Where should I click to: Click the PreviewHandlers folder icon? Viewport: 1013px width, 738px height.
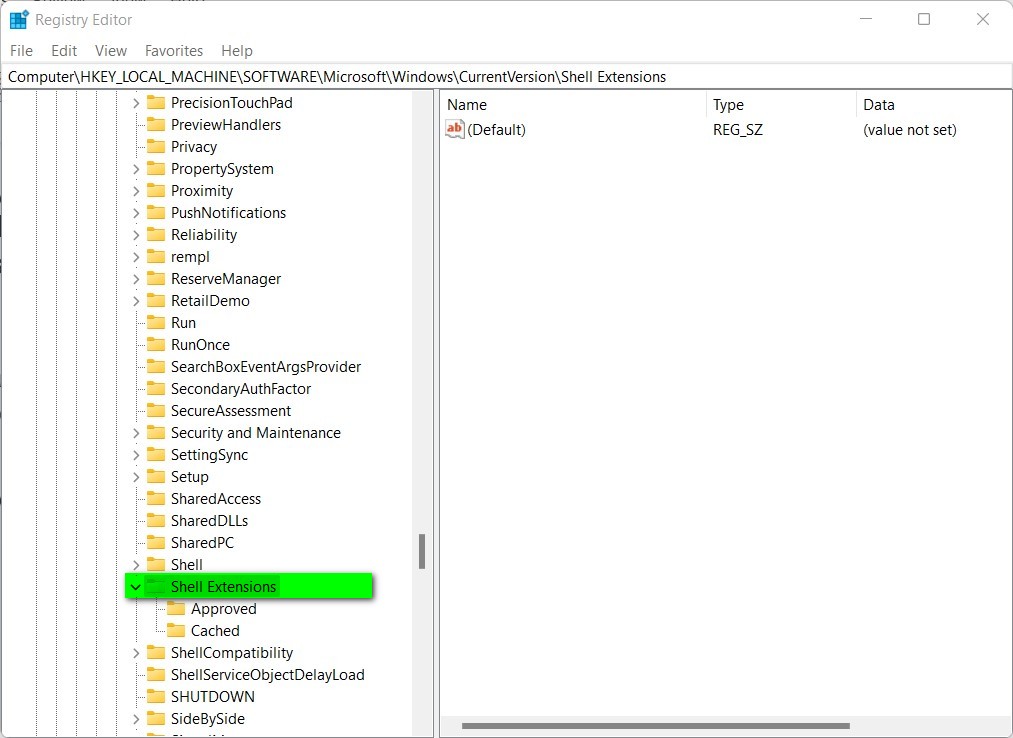click(x=156, y=124)
